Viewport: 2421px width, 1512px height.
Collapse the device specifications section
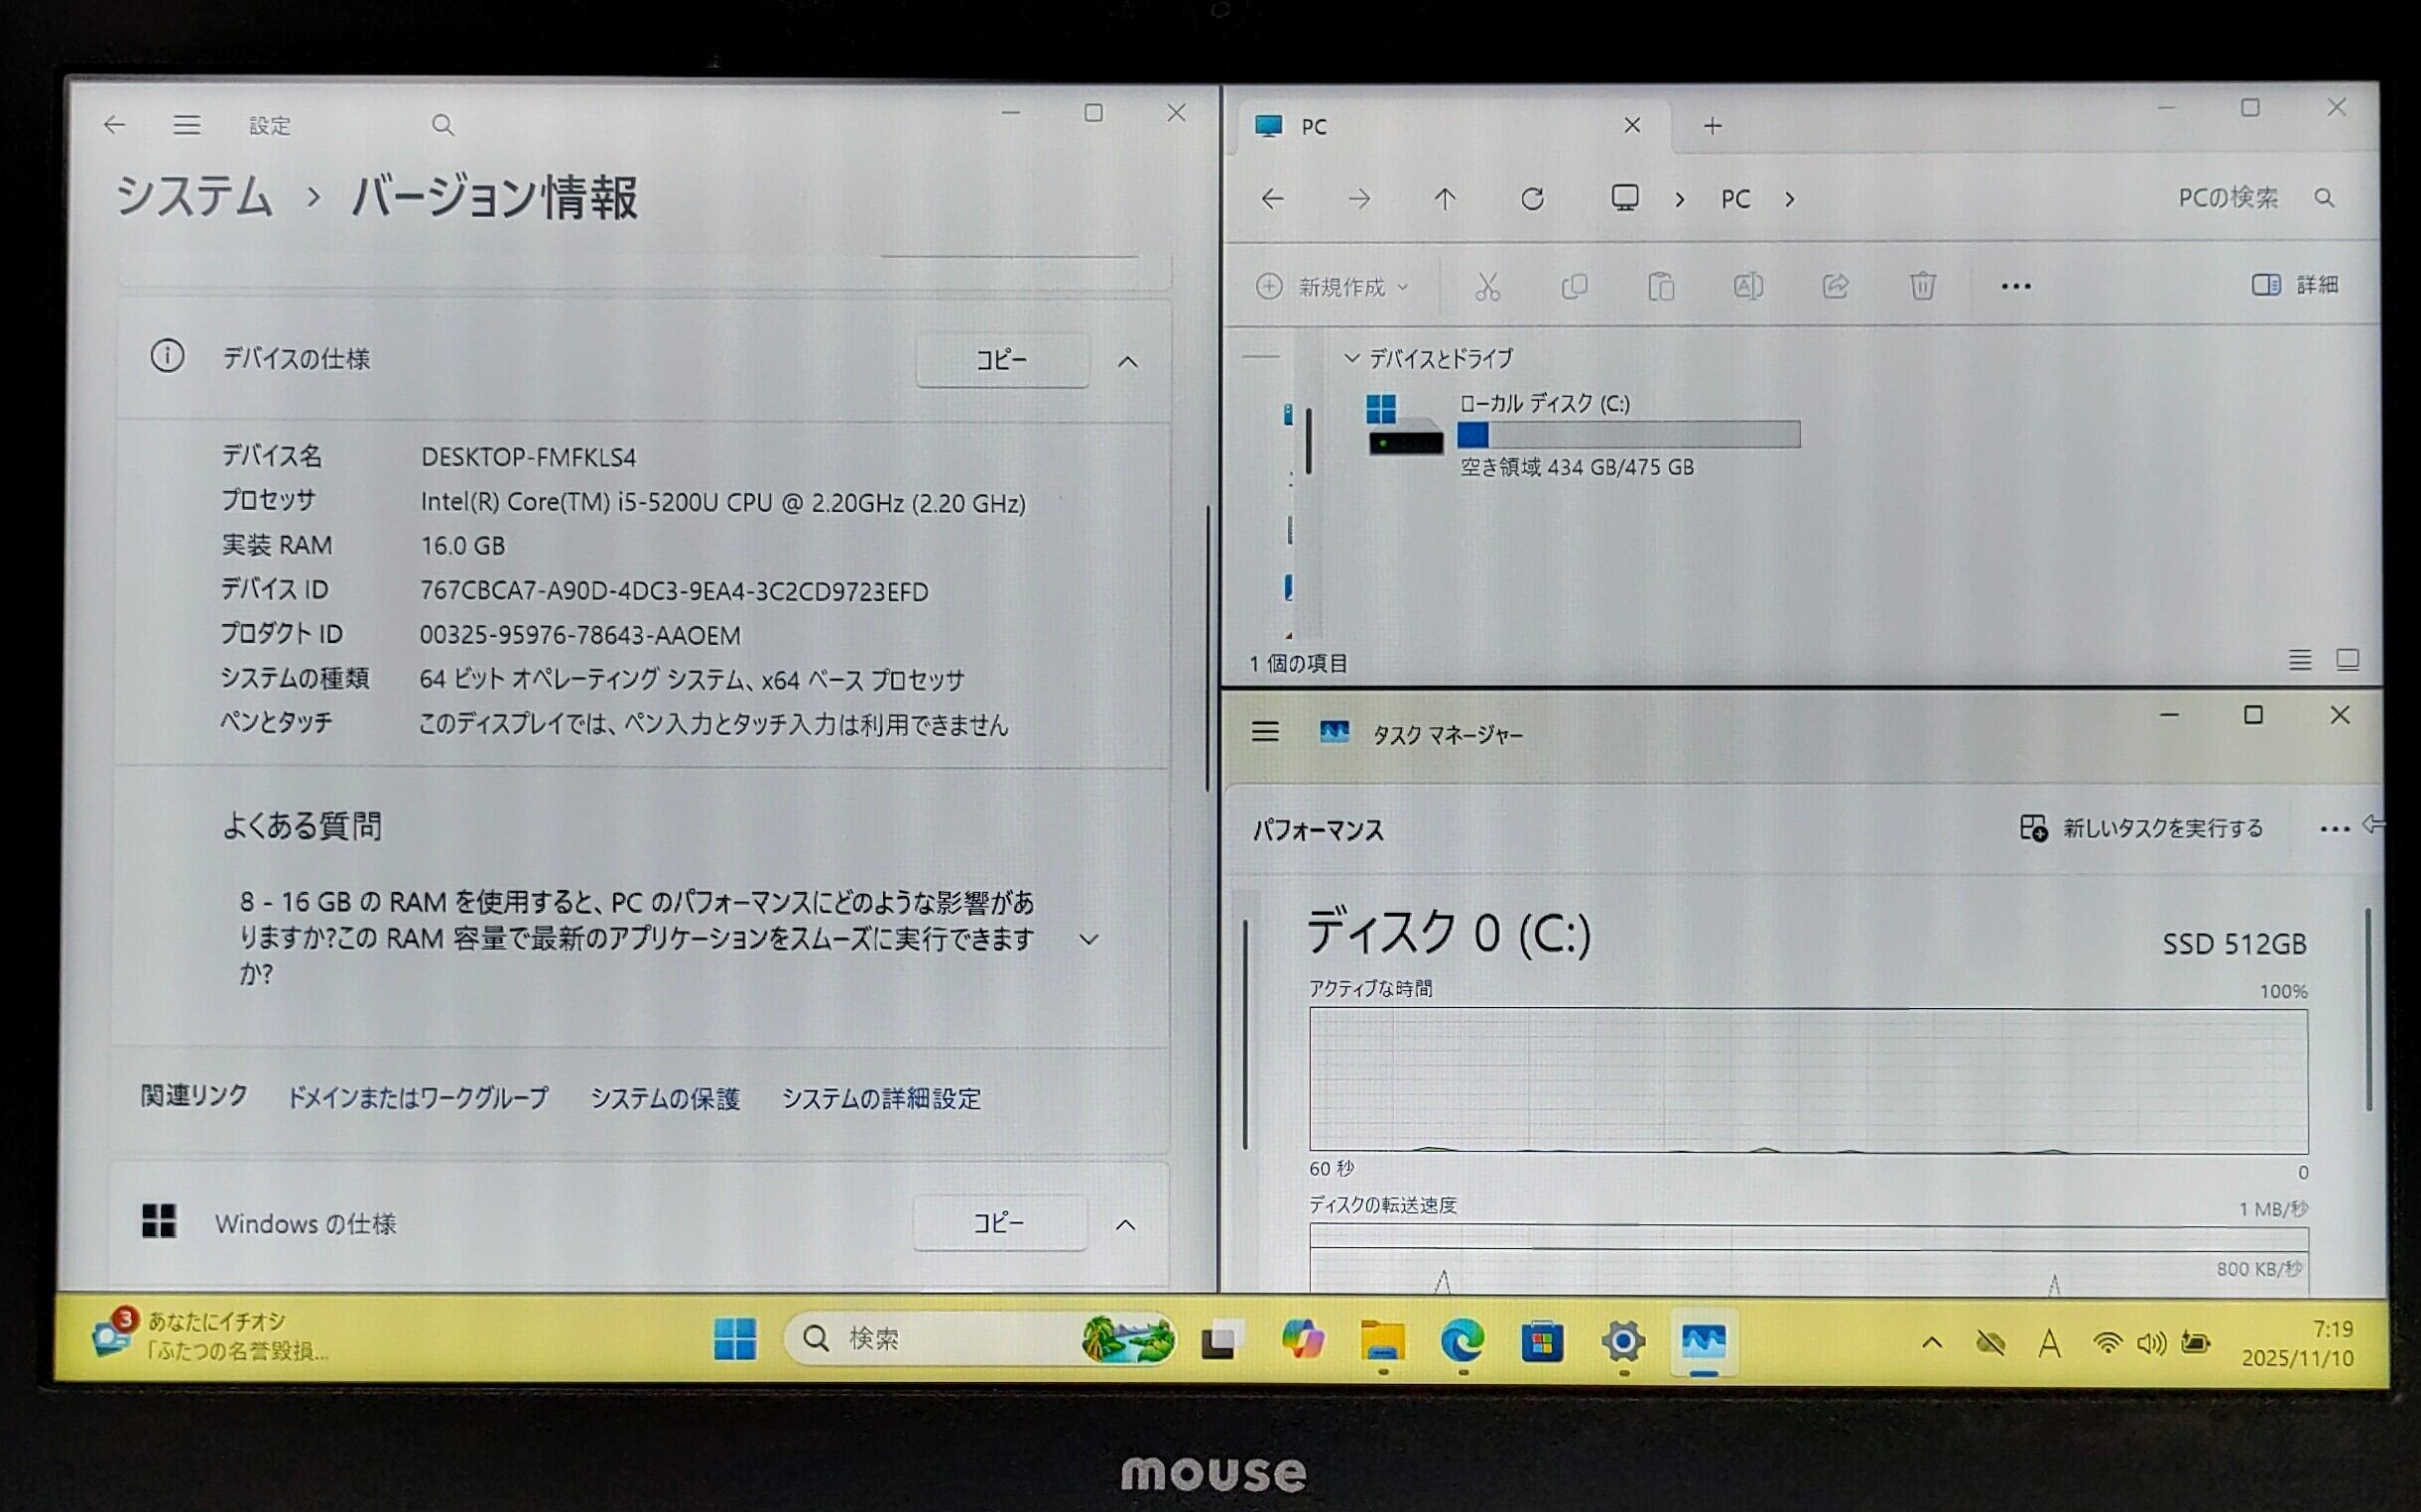tap(1127, 362)
